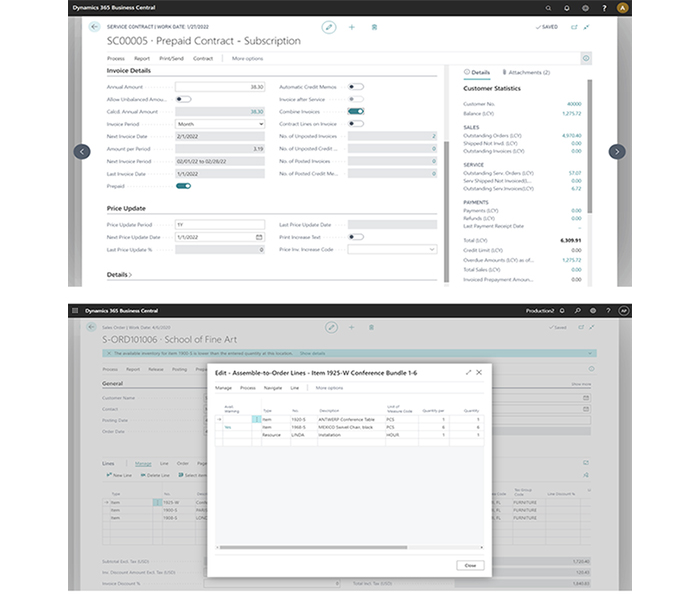Click vertical scrollbar of Customer Statistics FactBox
The width and height of the screenshot is (700, 605).
click(x=590, y=146)
